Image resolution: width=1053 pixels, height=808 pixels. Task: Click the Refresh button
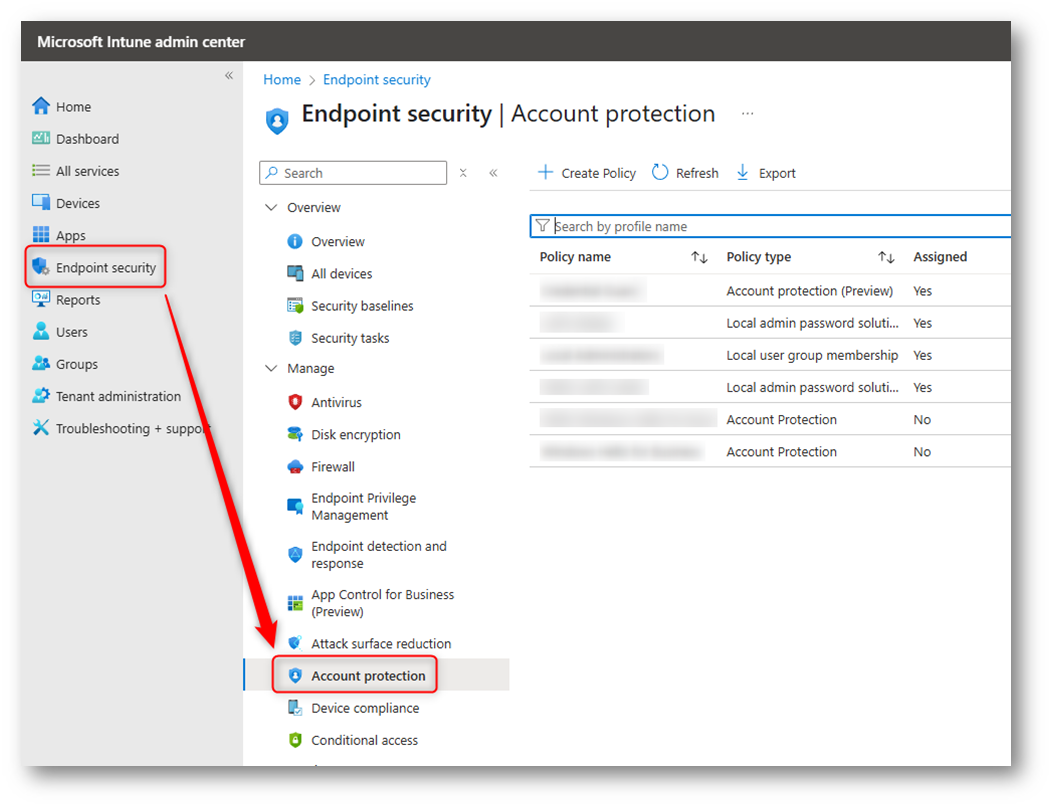[685, 173]
